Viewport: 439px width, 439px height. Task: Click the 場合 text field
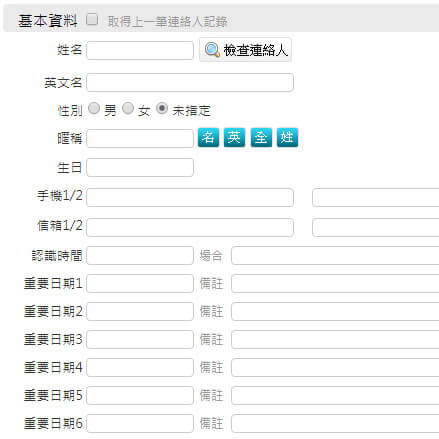tap(335, 255)
